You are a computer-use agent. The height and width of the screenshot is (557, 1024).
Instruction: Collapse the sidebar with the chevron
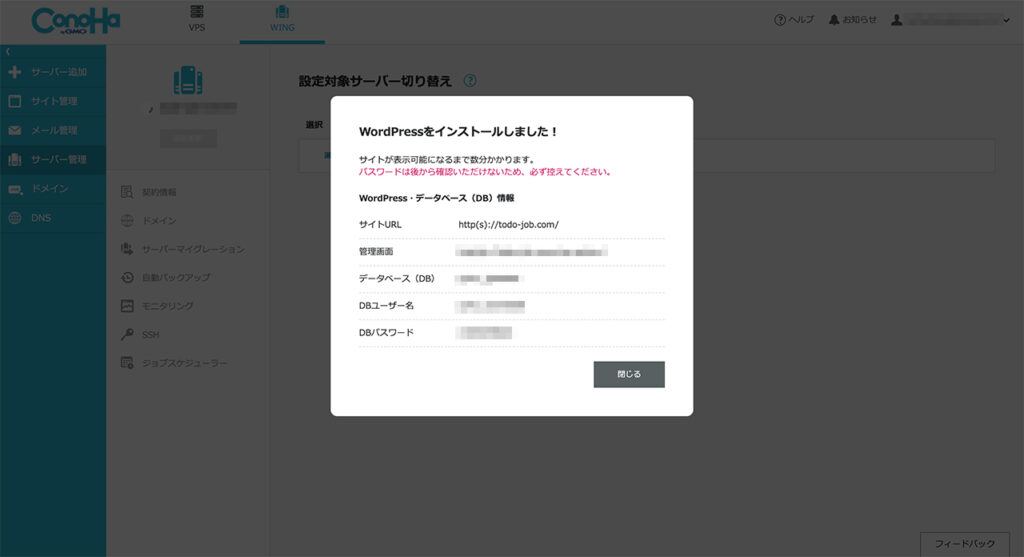[x=8, y=51]
